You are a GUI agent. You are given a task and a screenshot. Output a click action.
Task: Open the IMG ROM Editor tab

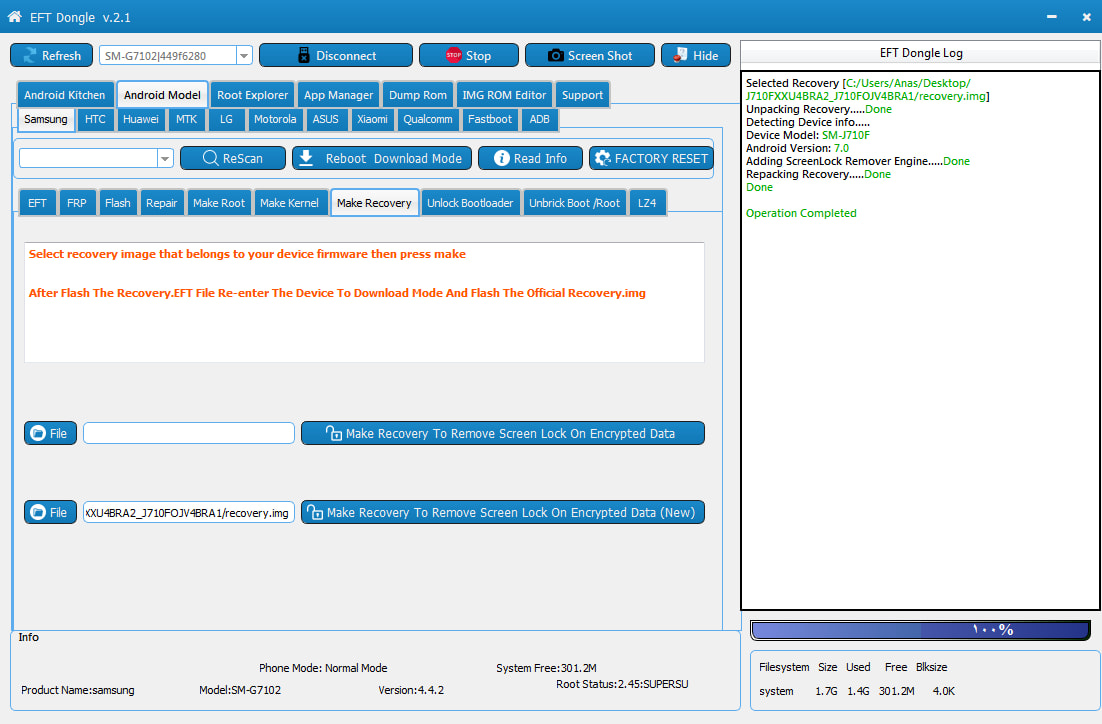tap(504, 95)
